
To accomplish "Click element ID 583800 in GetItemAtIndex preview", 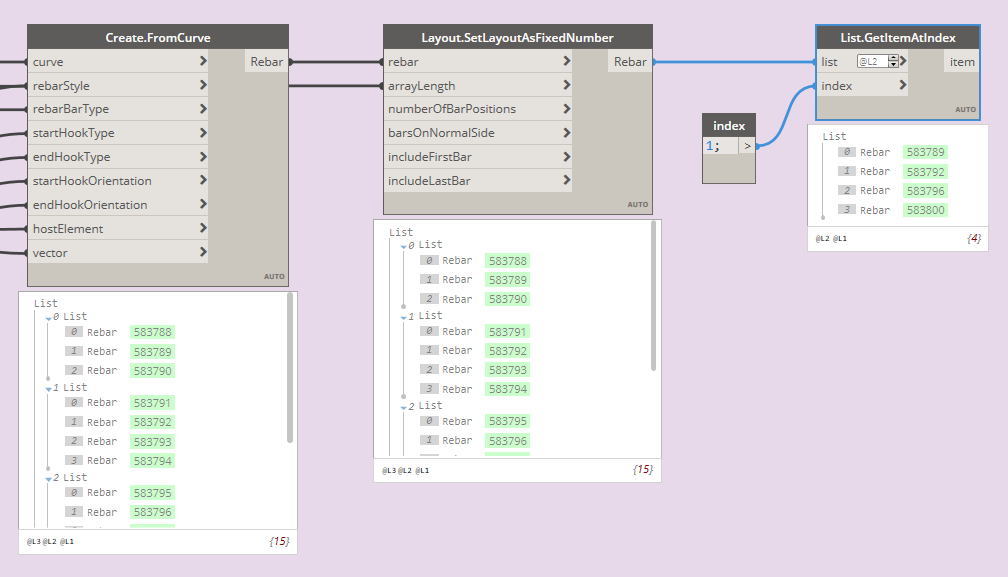I will [924, 210].
